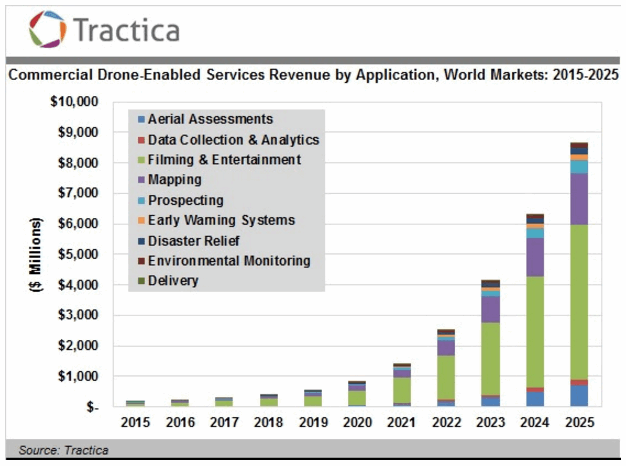Click the purple Mapping segment of 2025 bar
The height and width of the screenshot is (466, 626).
[578, 198]
